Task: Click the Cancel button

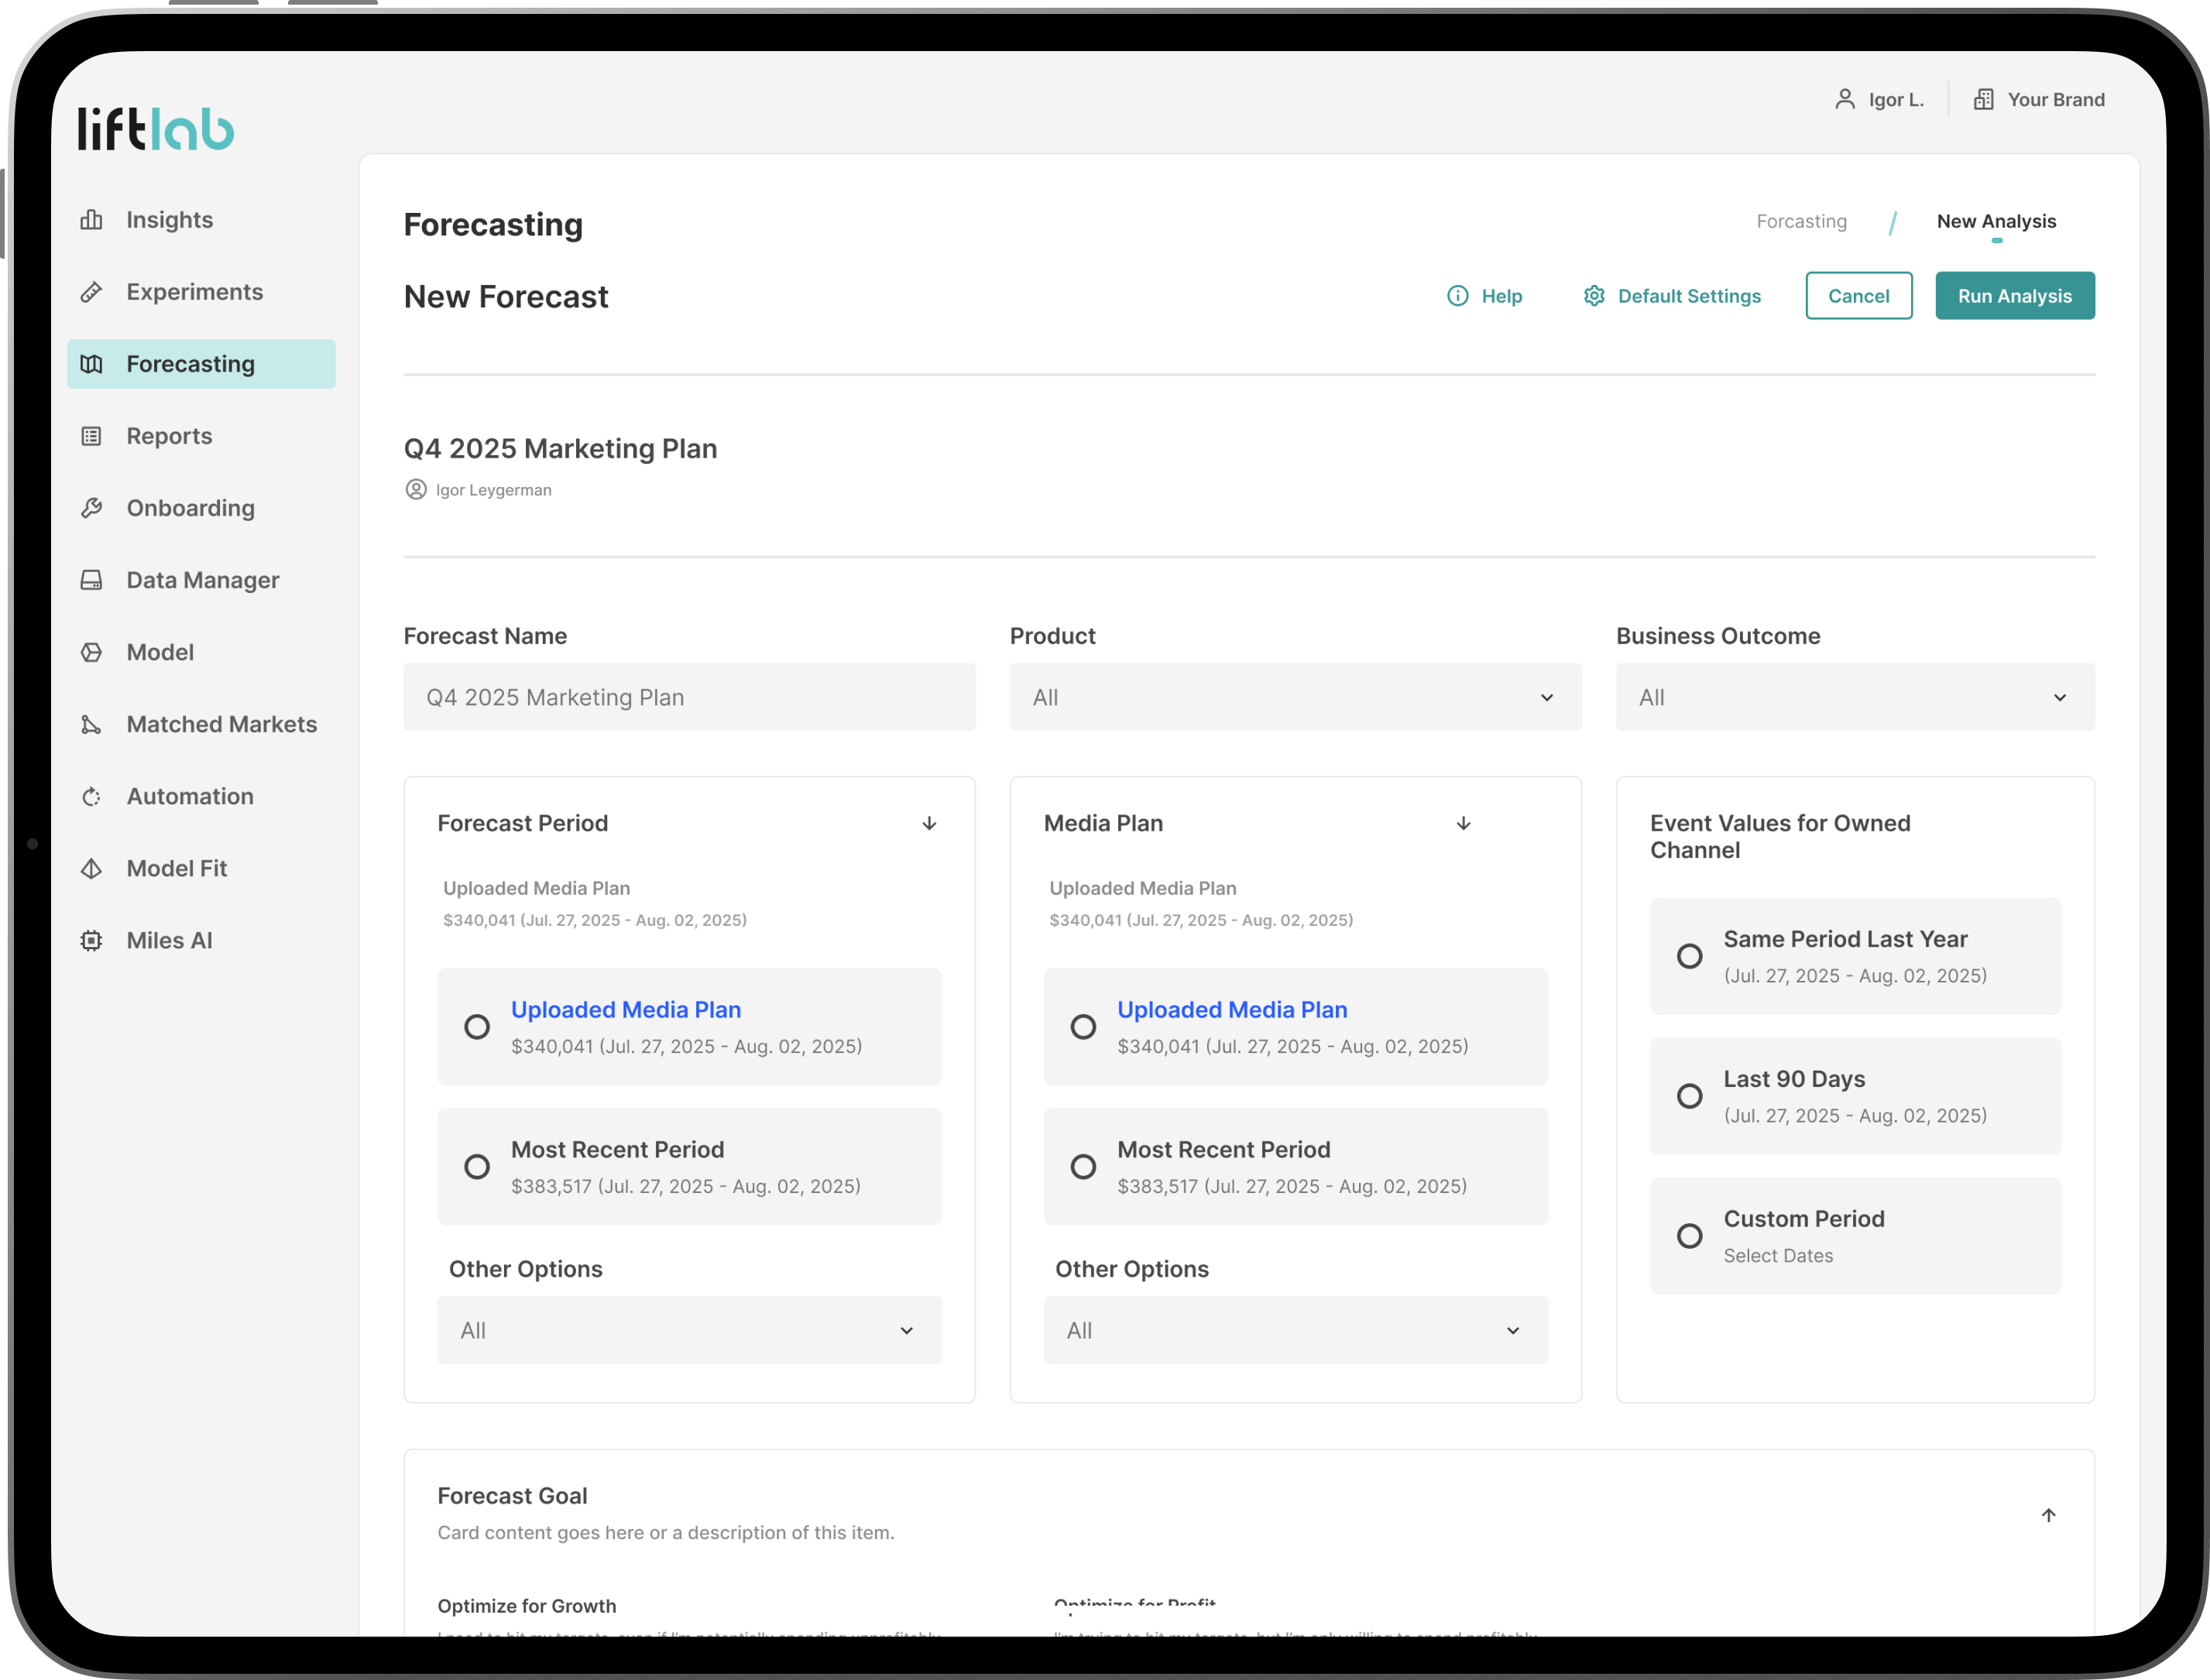Action: pos(1858,296)
